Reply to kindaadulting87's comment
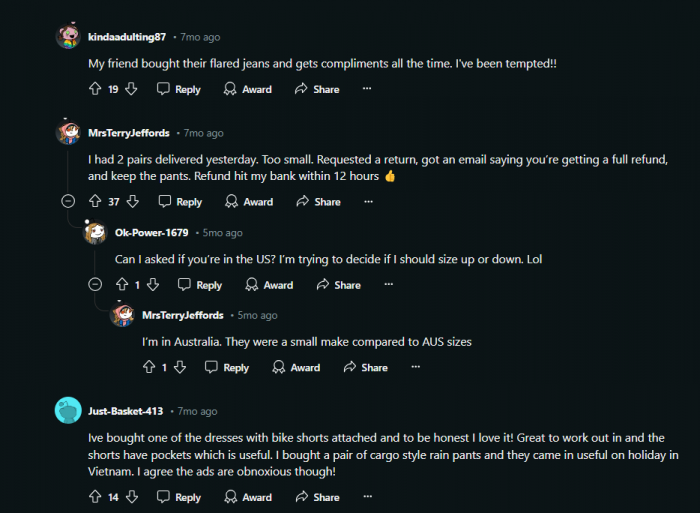Viewport: 700px width, 513px height. [179, 89]
